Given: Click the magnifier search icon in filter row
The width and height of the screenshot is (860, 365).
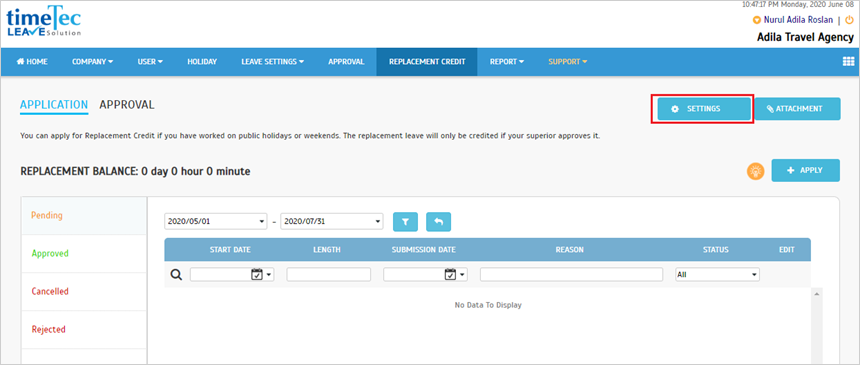Looking at the screenshot, I should click(176, 274).
